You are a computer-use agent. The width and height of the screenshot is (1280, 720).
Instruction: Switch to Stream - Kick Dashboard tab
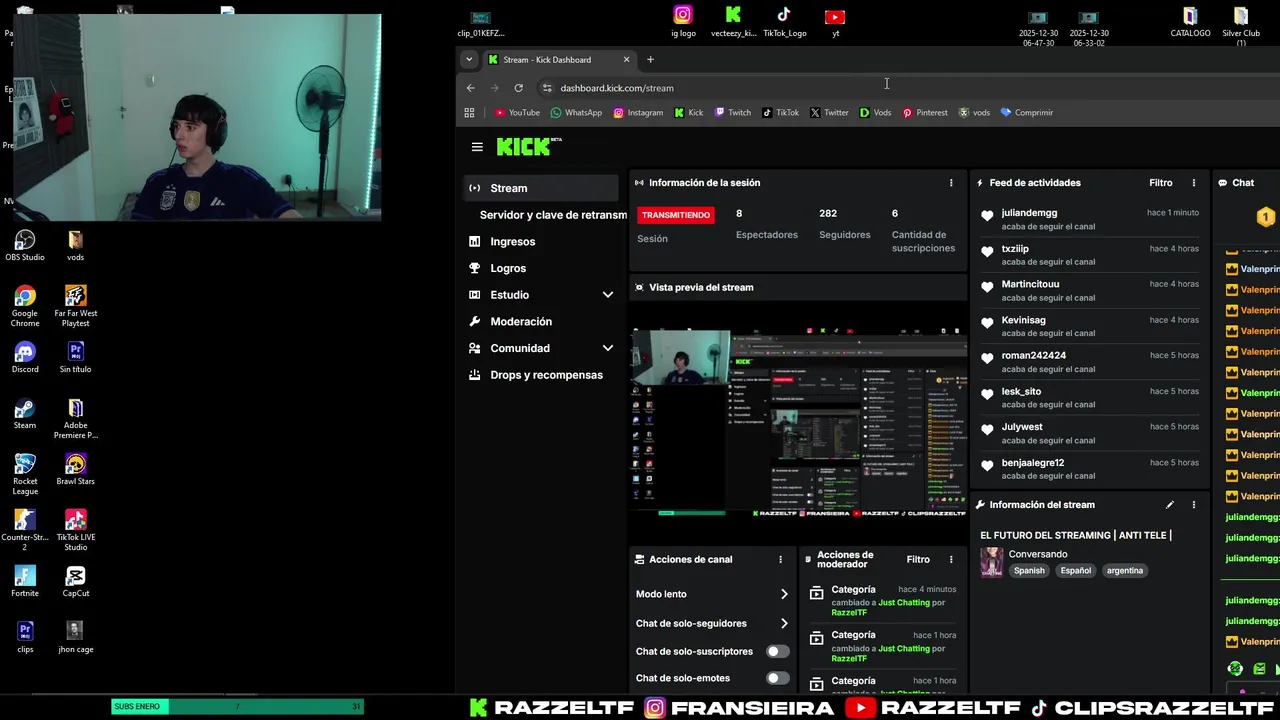[x=559, y=60]
